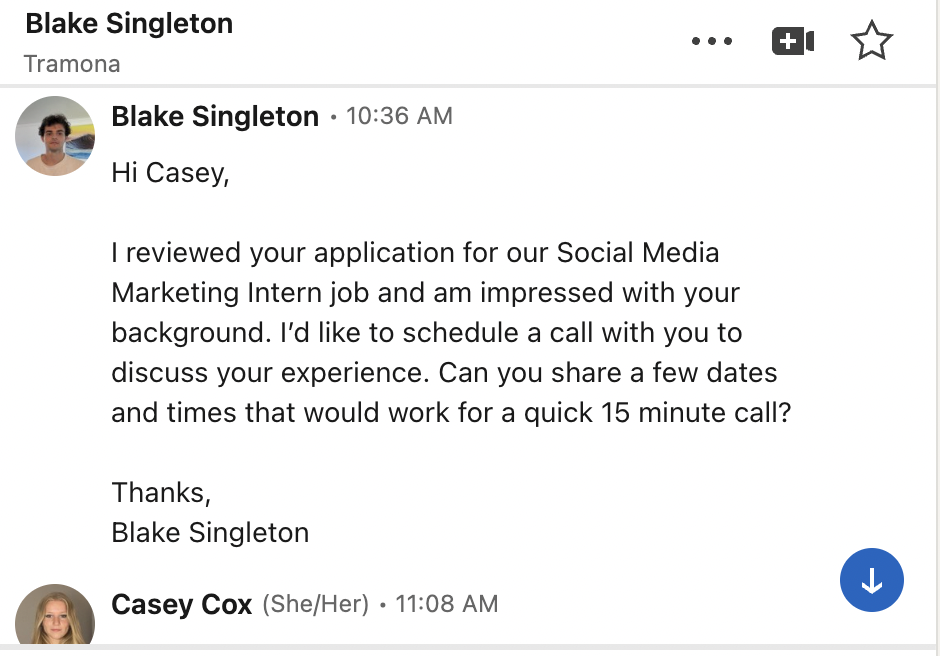Viewport: 940px width, 656px height.
Task: Open the three-dot conversation options menu
Action: (712, 41)
